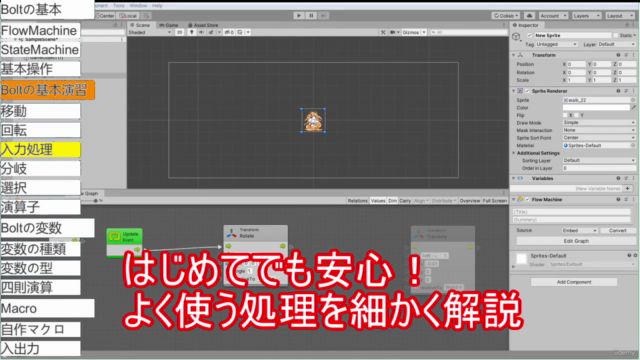
Task: Click the Pause button in the toolbar
Action: point(311,16)
